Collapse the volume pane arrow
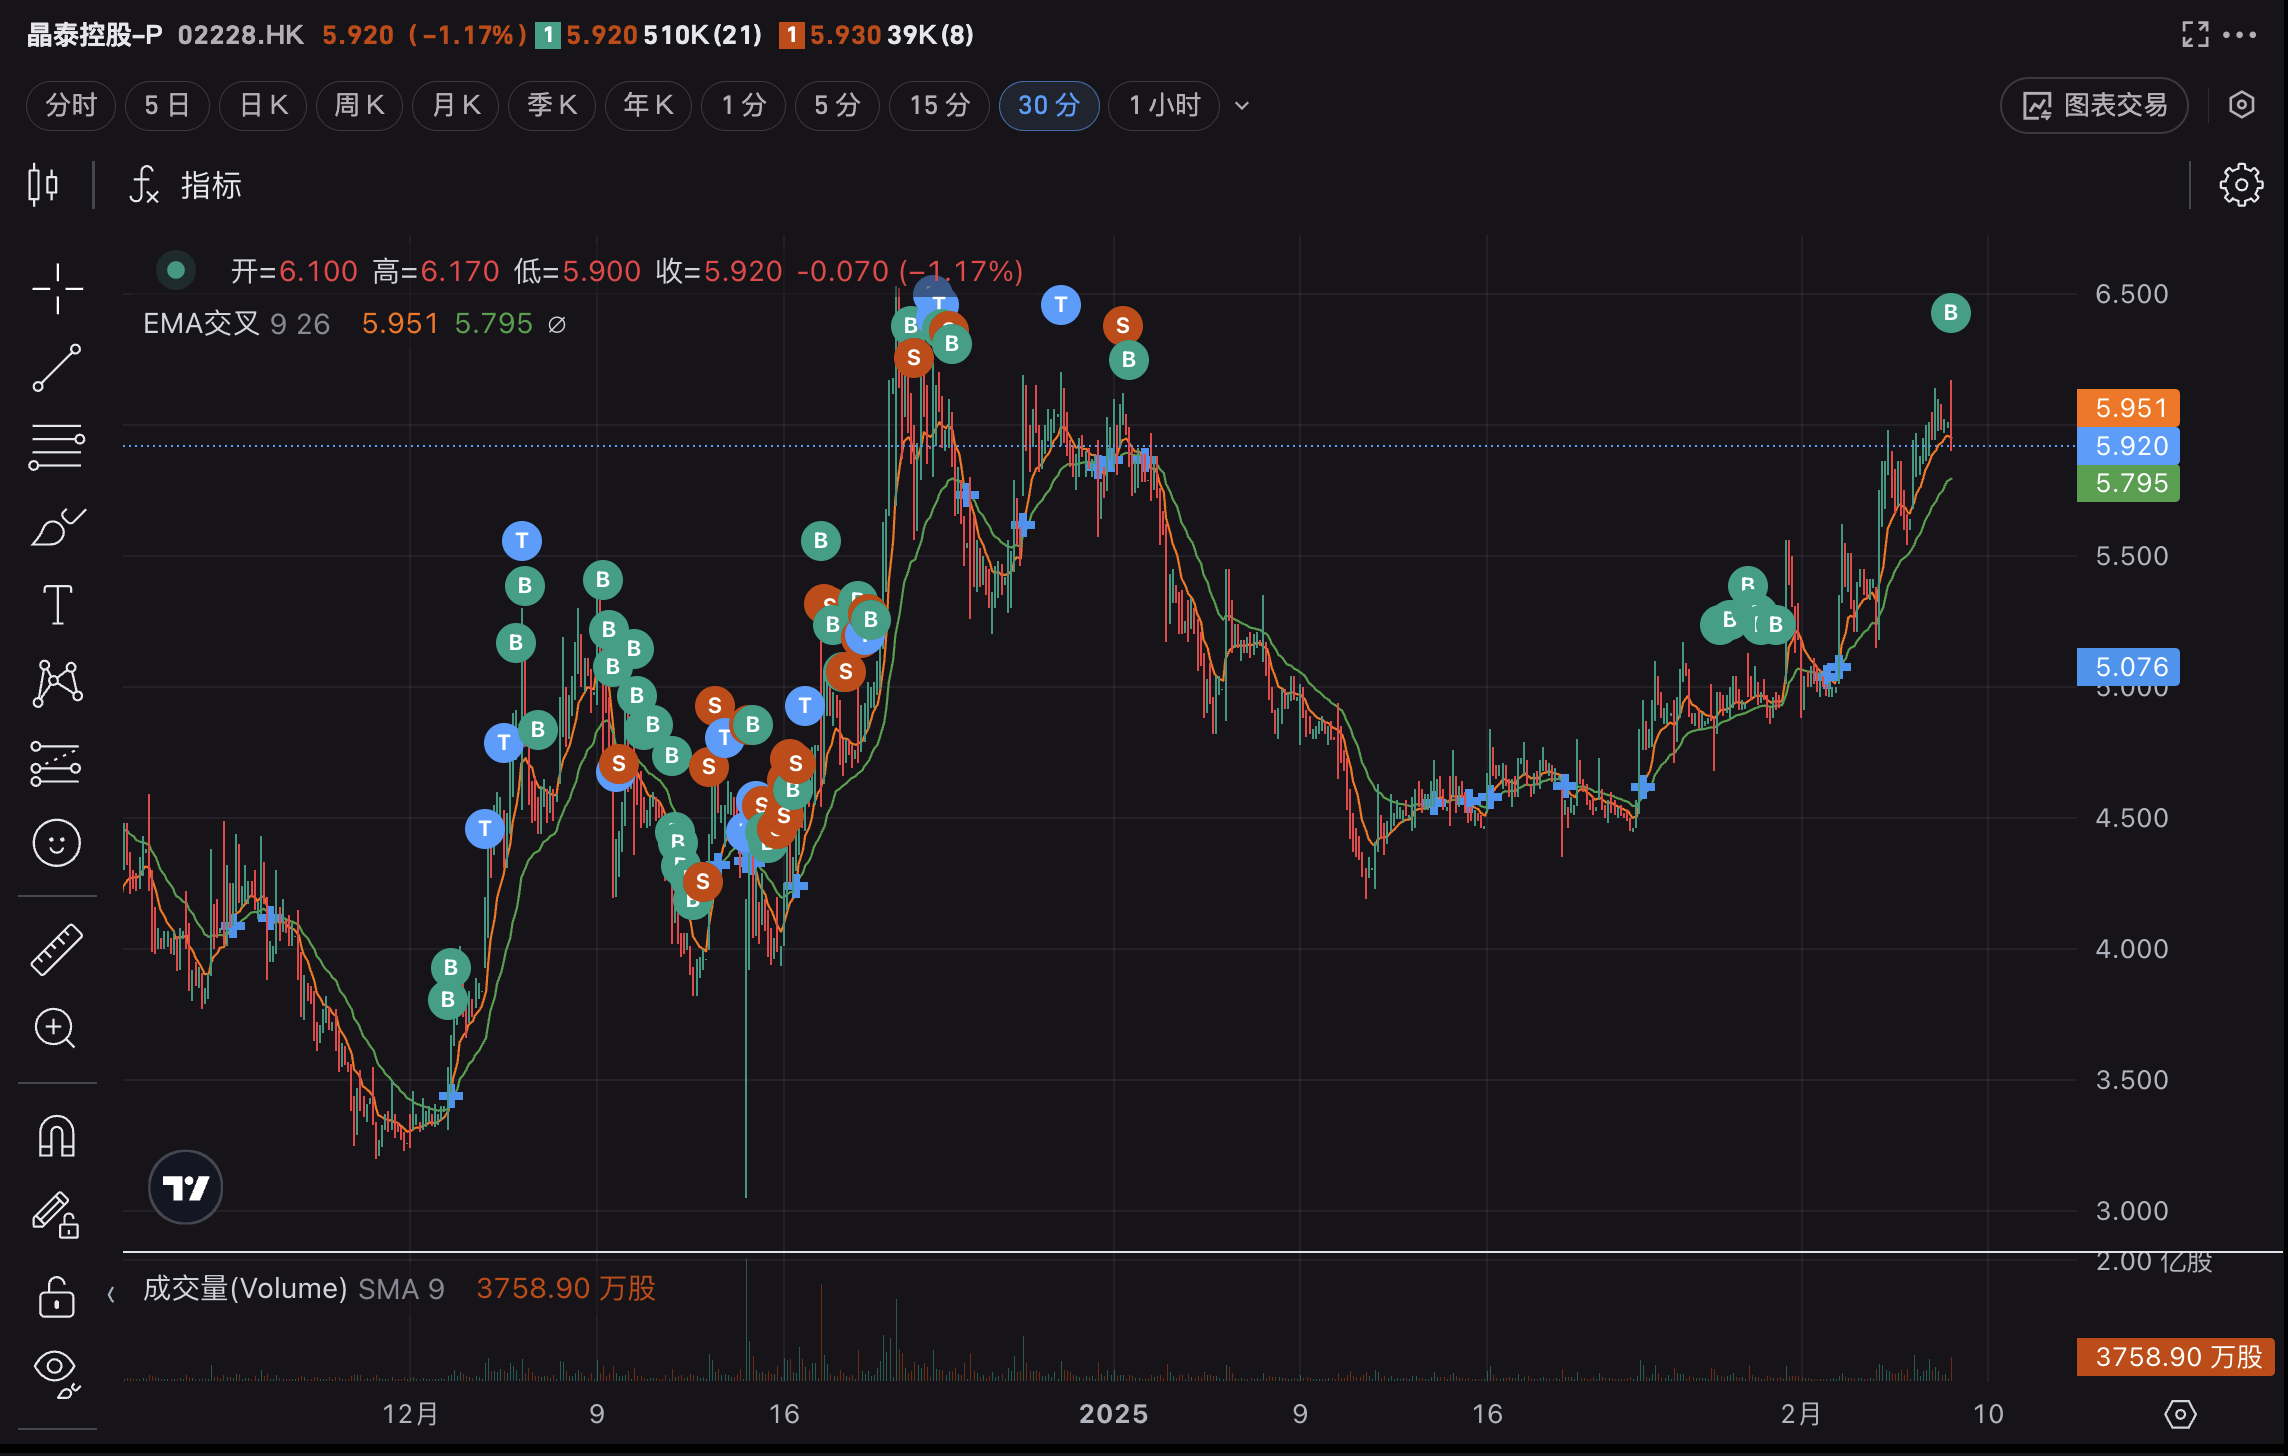Image resolution: width=2288 pixels, height=1456 pixels. pos(111,1294)
